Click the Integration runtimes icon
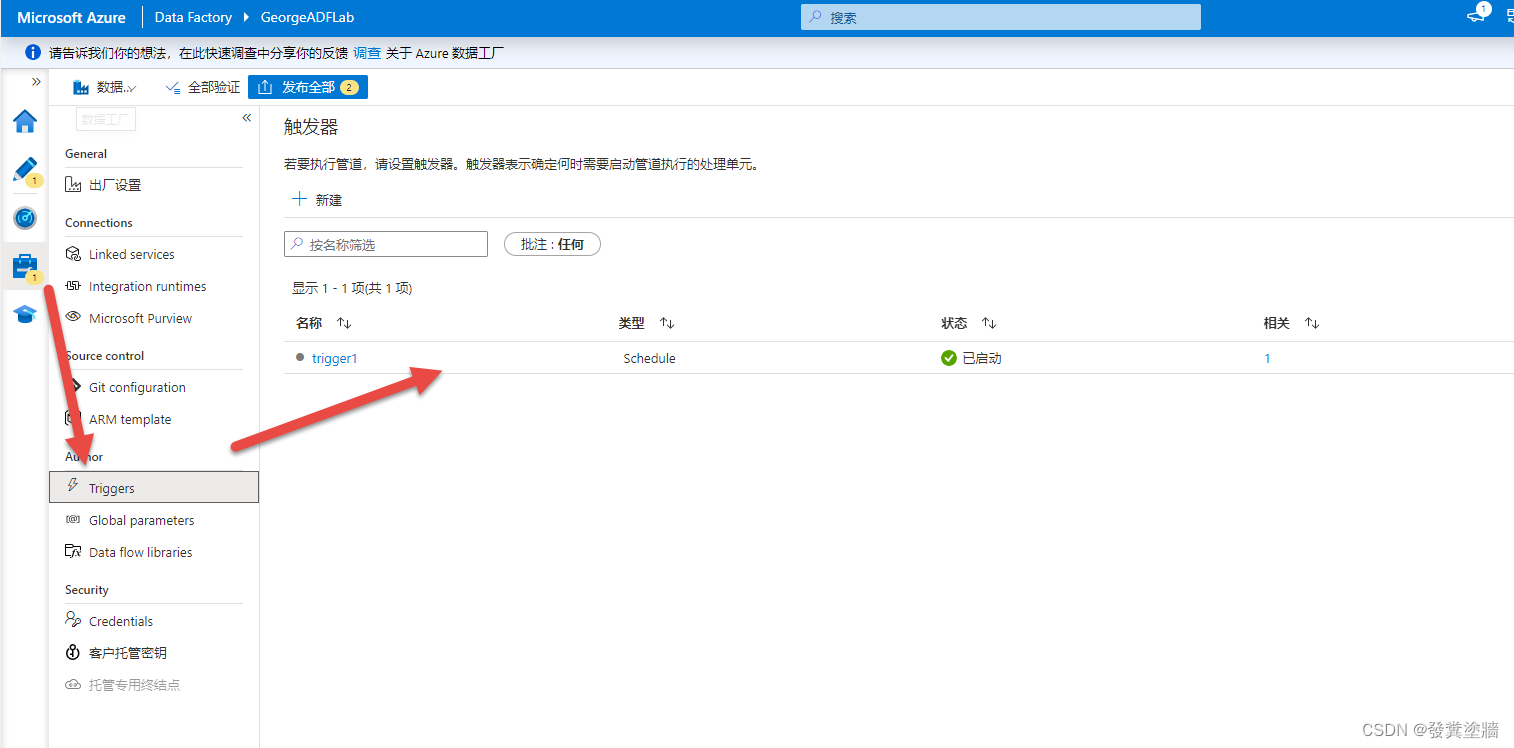Image resolution: width=1514 pixels, height=748 pixels. click(x=72, y=286)
